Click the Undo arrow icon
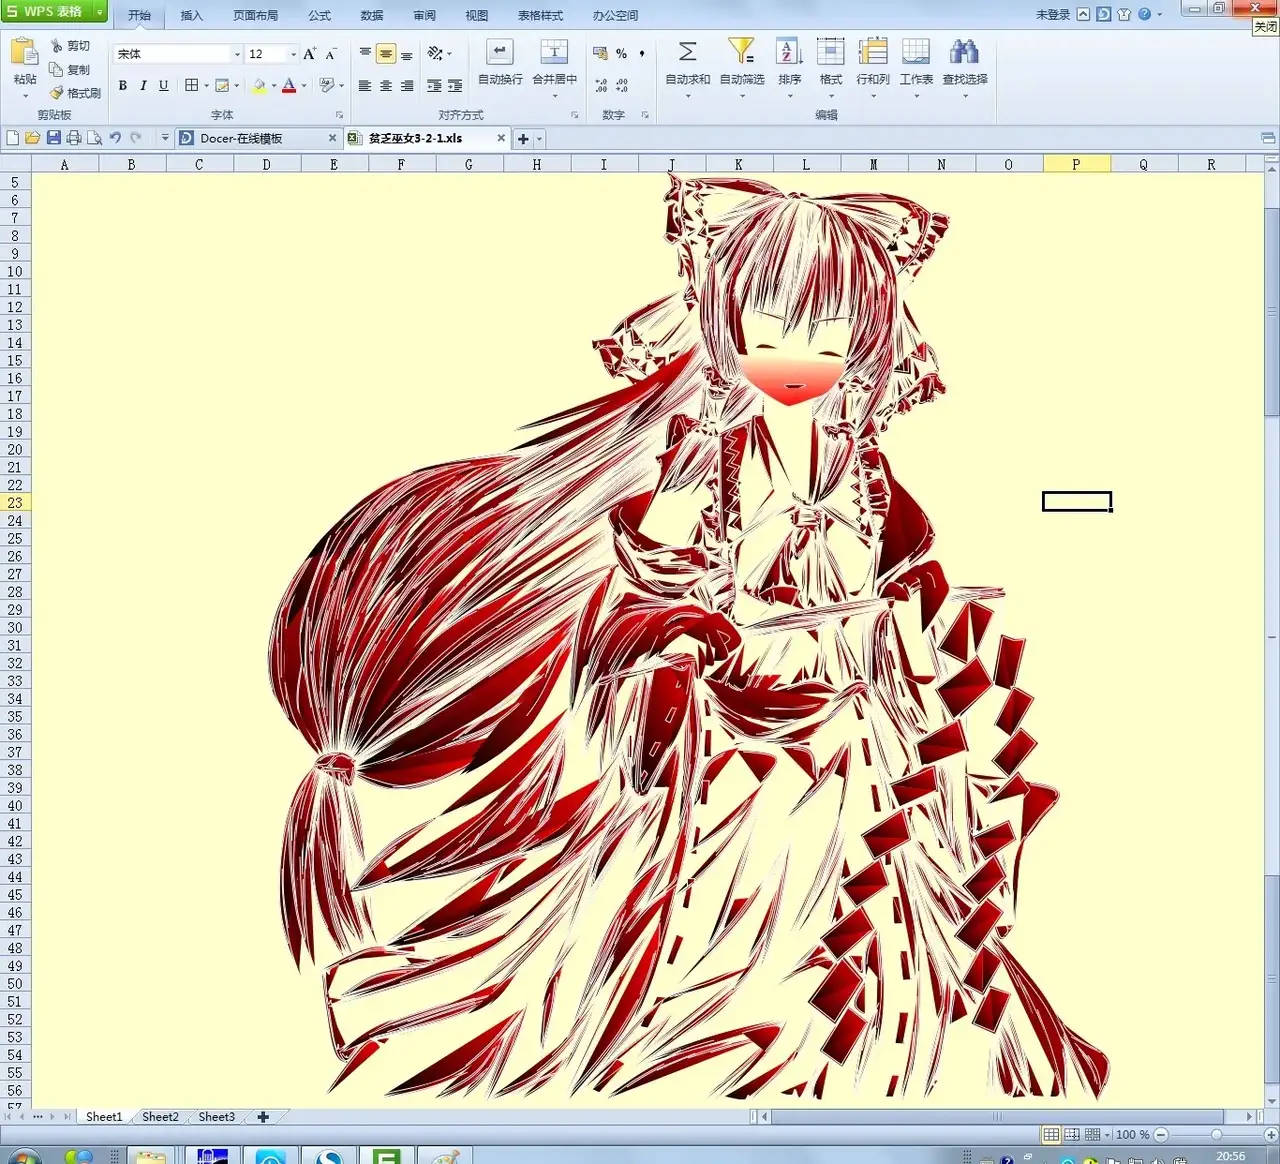This screenshot has height=1164, width=1280. (x=115, y=138)
